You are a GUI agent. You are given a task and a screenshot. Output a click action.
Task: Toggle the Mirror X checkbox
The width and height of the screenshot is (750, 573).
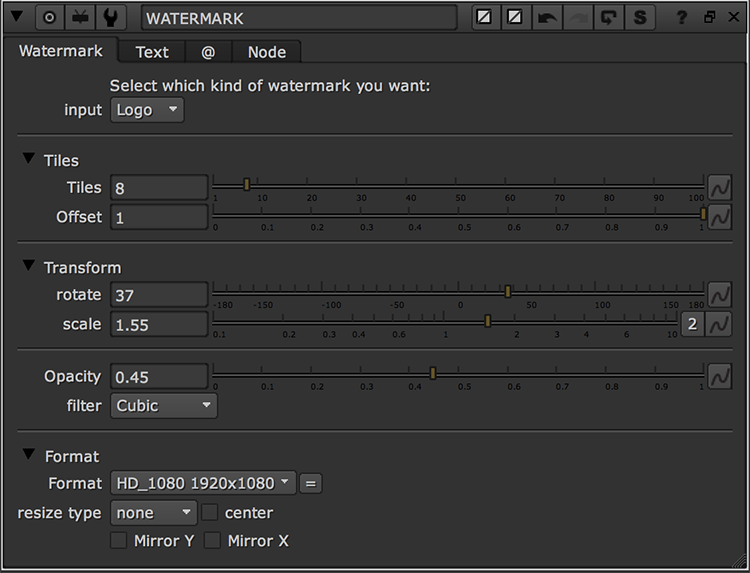tap(212, 541)
